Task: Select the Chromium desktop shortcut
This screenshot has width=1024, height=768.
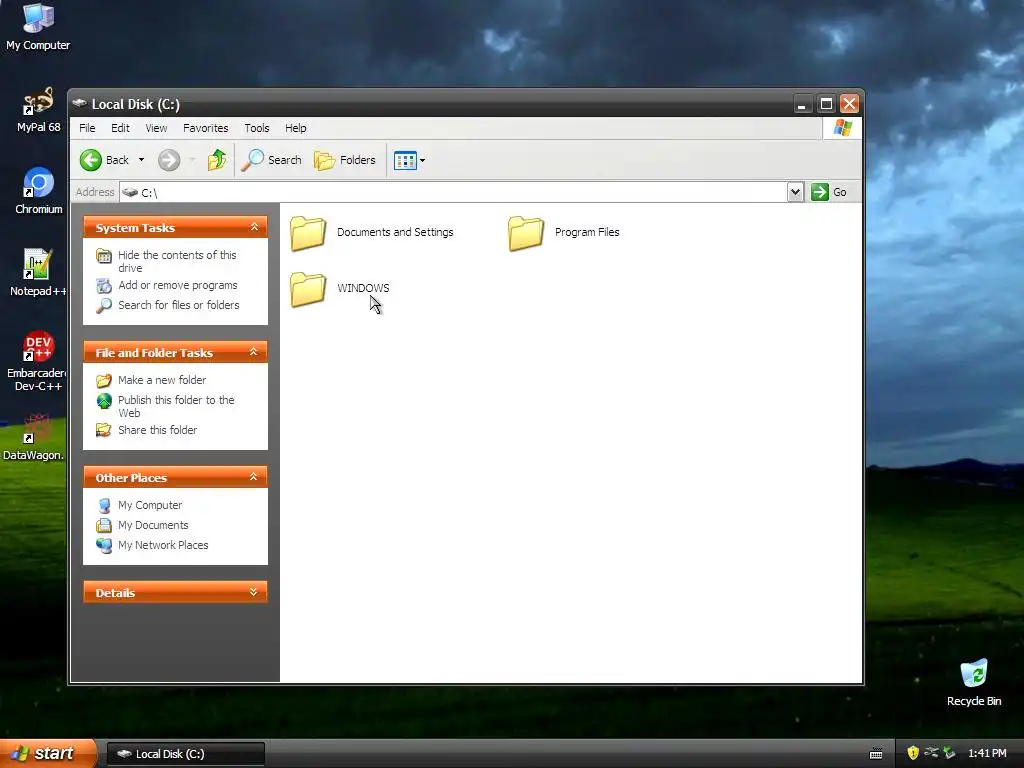Action: pos(38,191)
